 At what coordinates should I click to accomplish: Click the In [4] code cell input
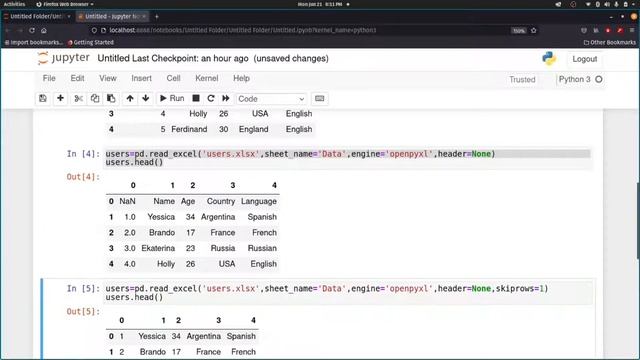[347, 158]
